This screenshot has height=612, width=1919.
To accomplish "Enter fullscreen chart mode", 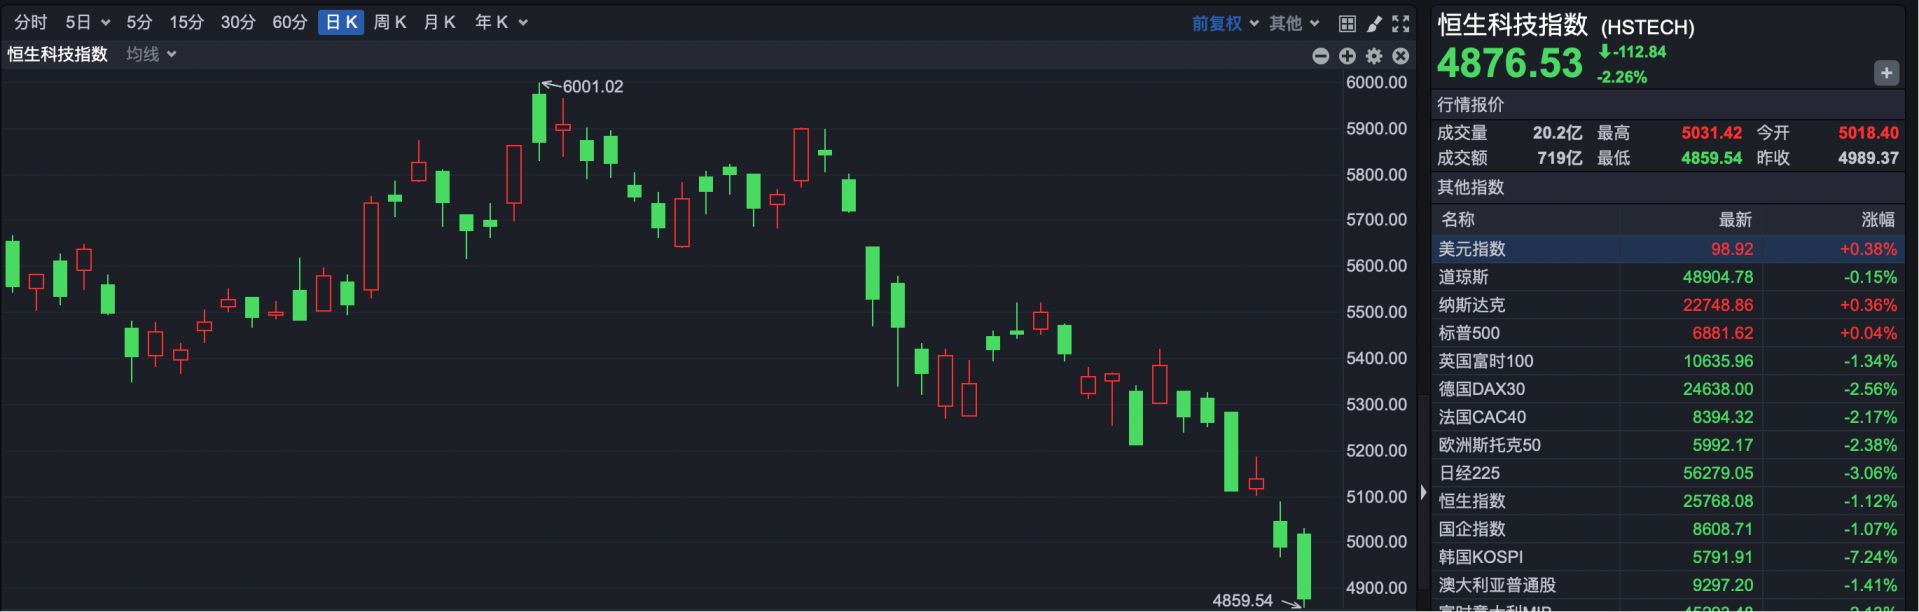I will [x=1401, y=23].
